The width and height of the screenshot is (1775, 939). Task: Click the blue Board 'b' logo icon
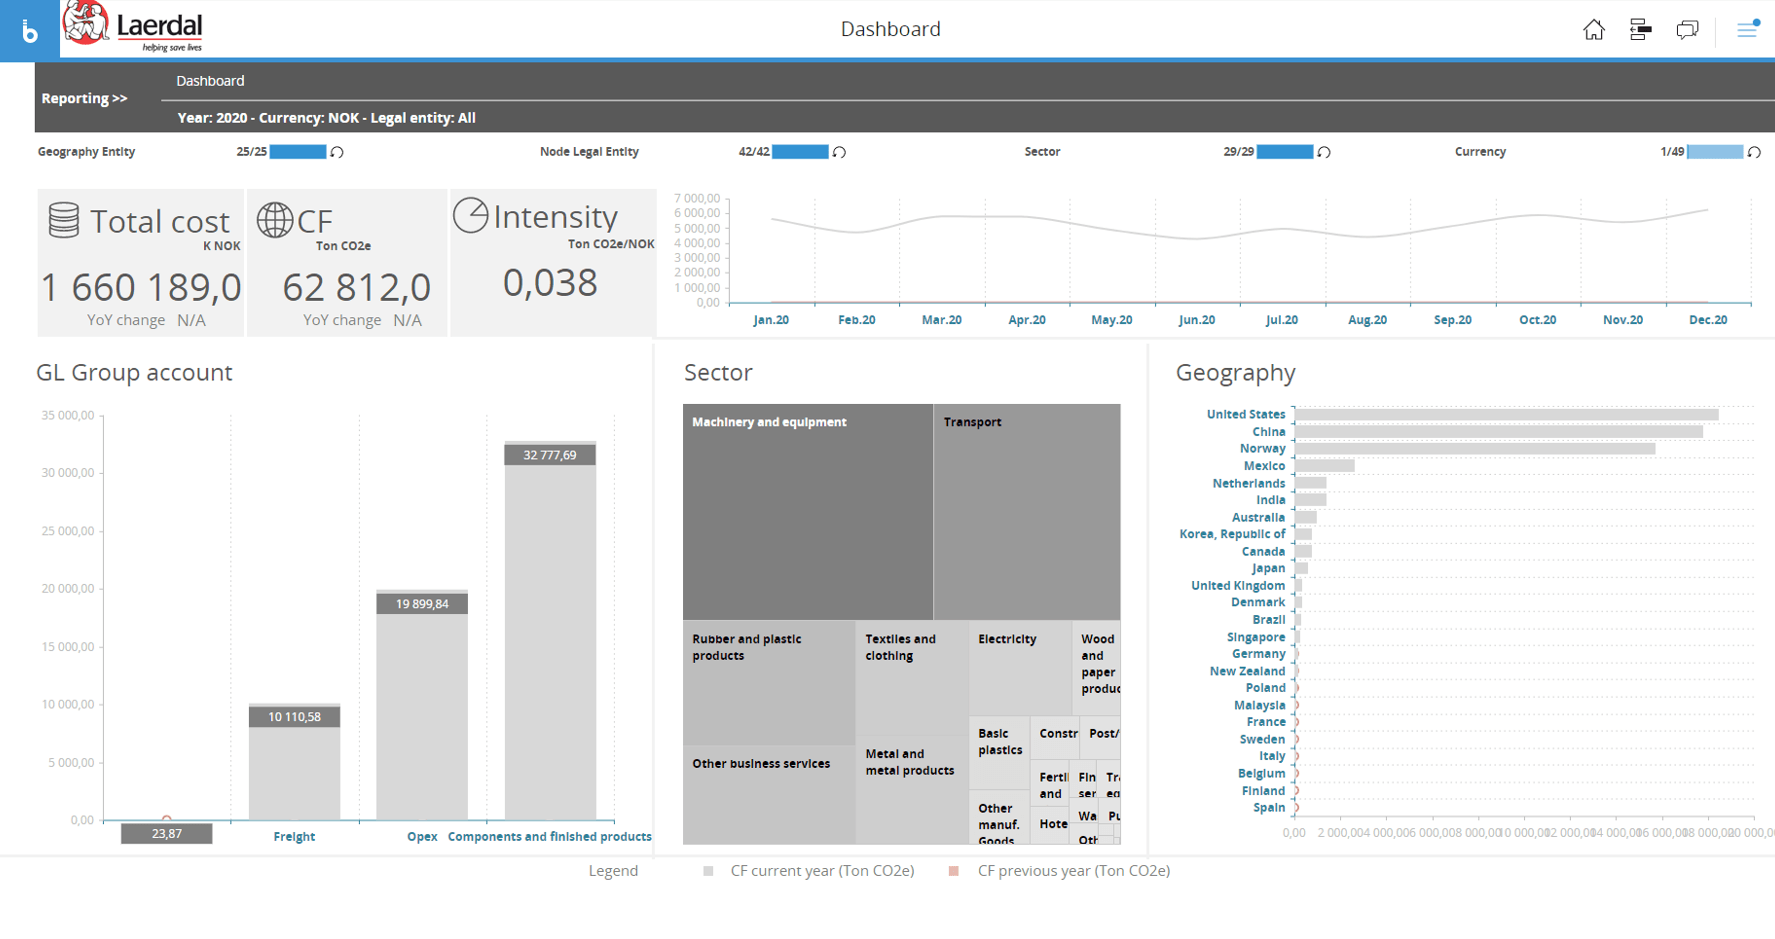[x=30, y=31]
